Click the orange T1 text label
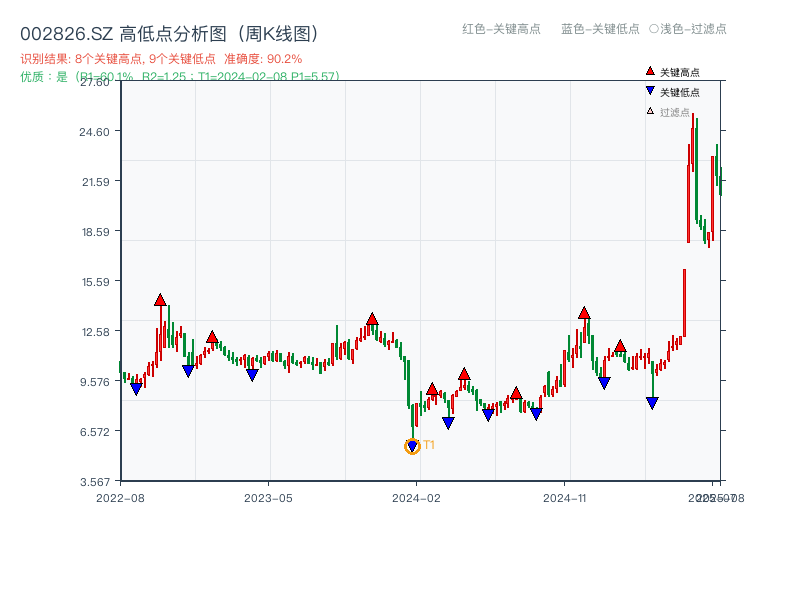Image resolution: width=800 pixels, height=600 pixels. [x=429, y=445]
